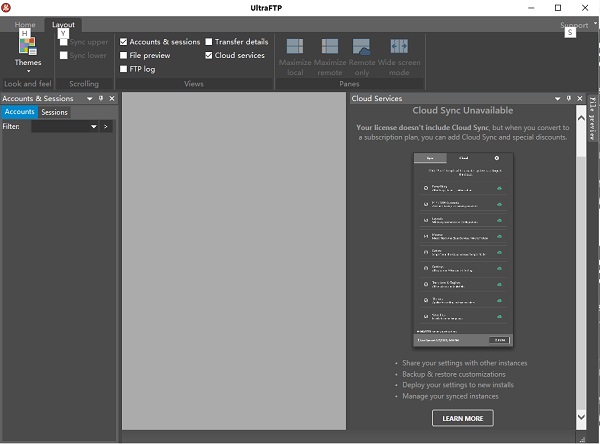The image size is (600, 444).
Task: Enable the FTP log view
Action: [x=123, y=69]
